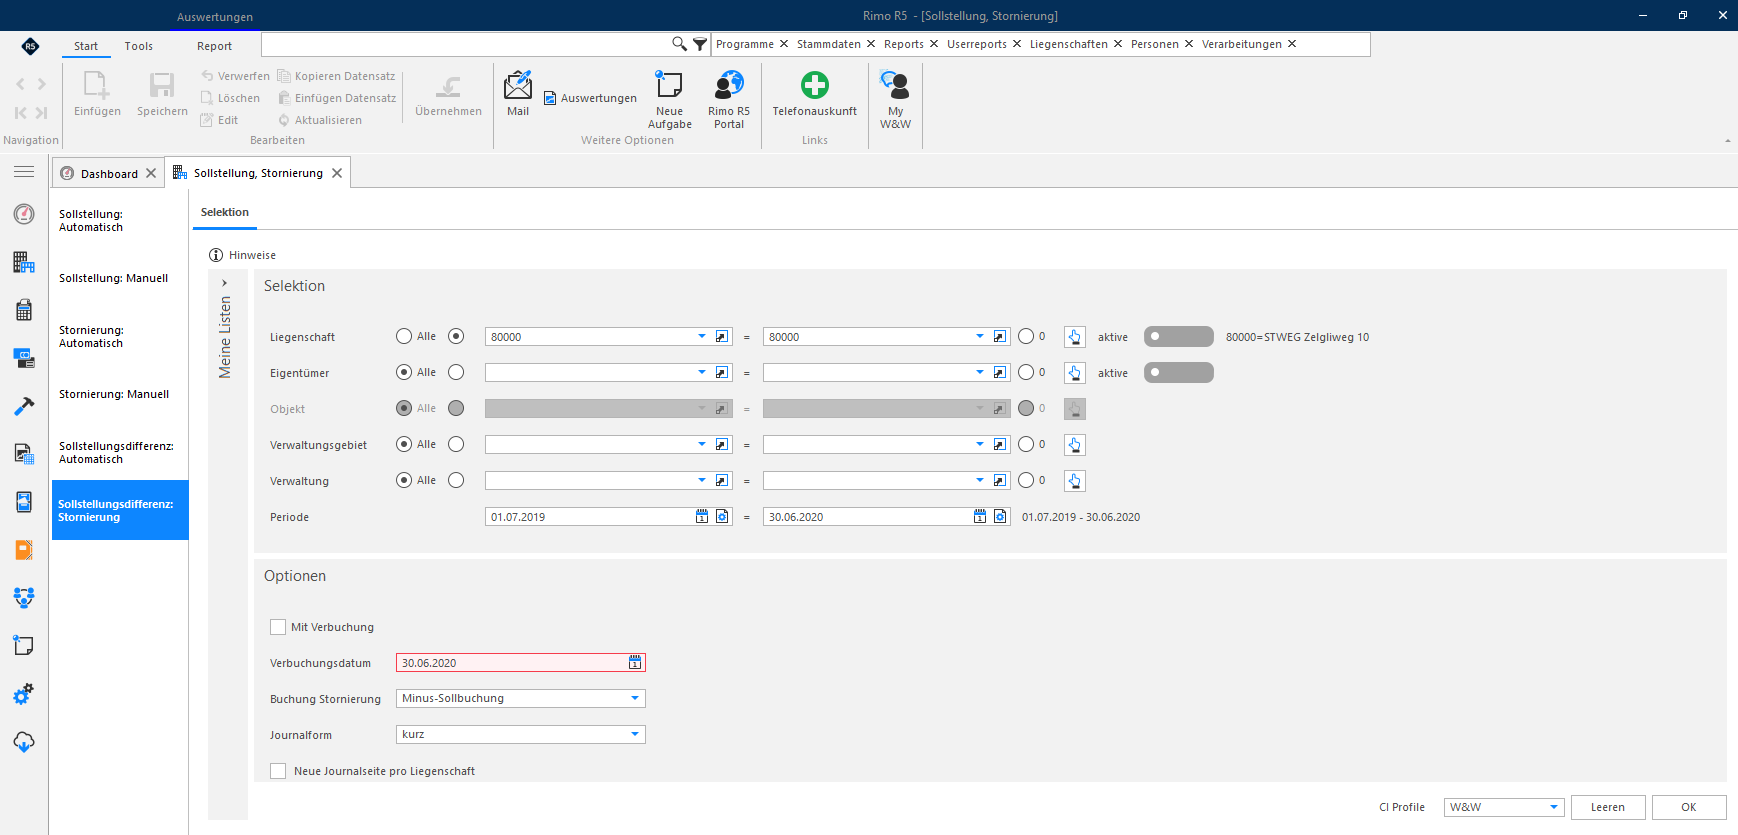Open calendar for Periode start date
This screenshot has height=835, width=1738.
pos(702,517)
